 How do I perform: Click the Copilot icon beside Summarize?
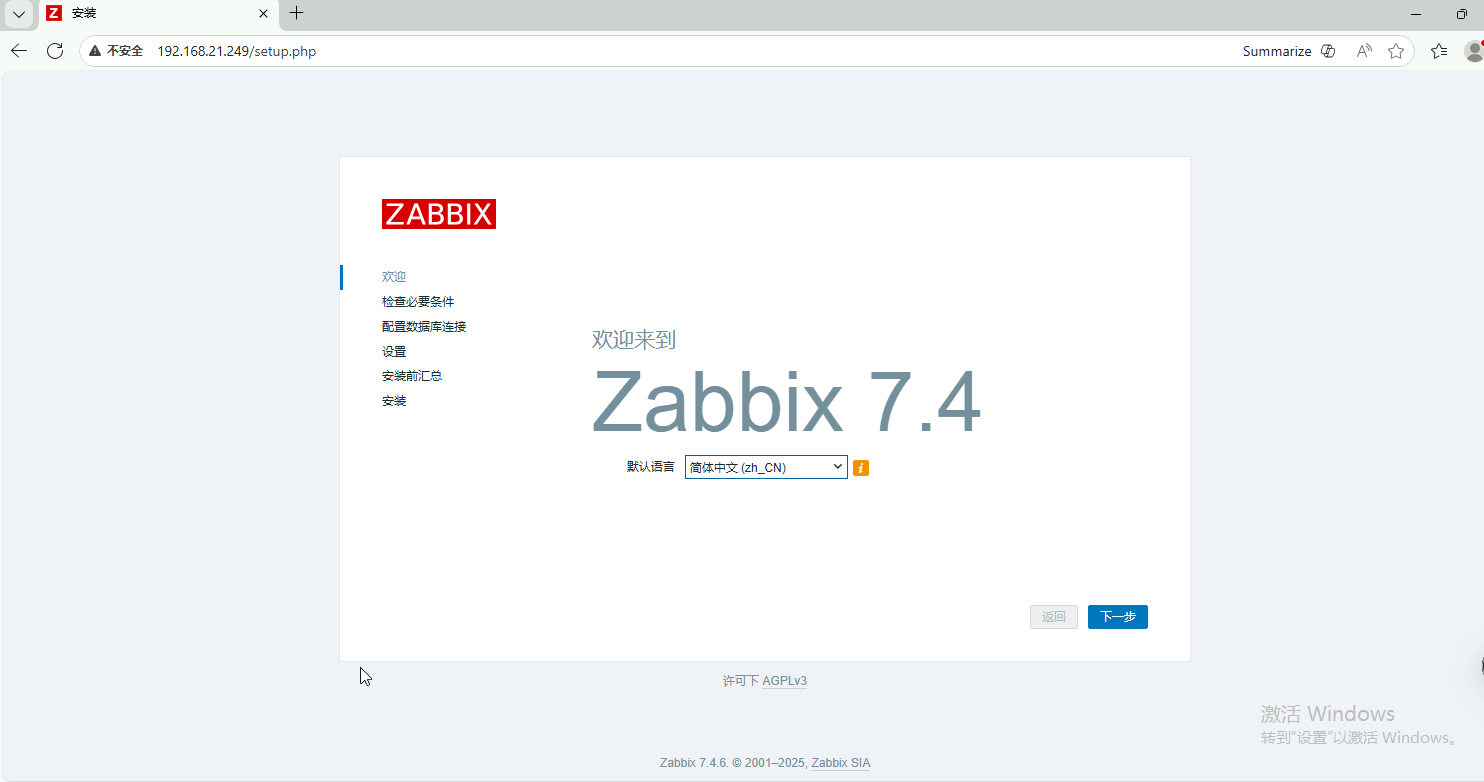tap(1328, 51)
